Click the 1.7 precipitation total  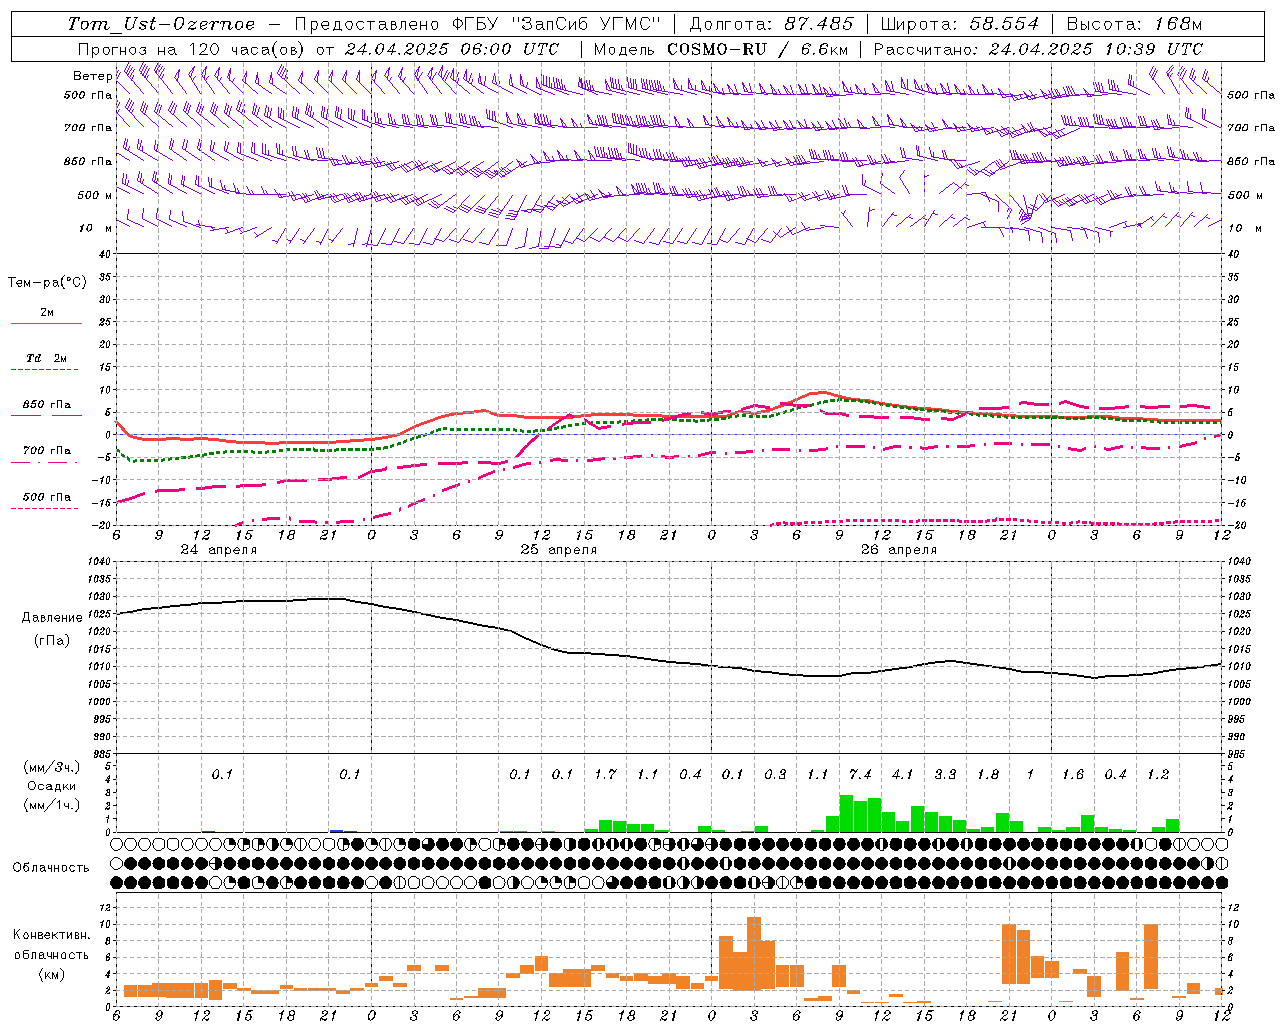605,774
